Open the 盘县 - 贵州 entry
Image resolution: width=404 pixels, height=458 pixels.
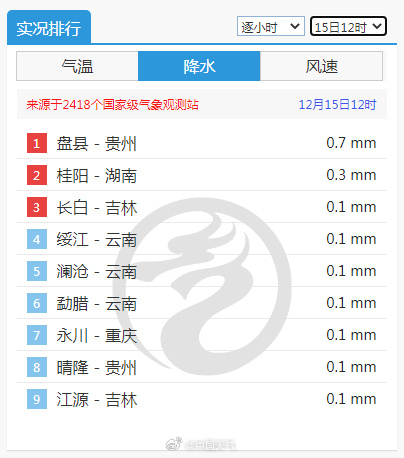(x=202, y=143)
